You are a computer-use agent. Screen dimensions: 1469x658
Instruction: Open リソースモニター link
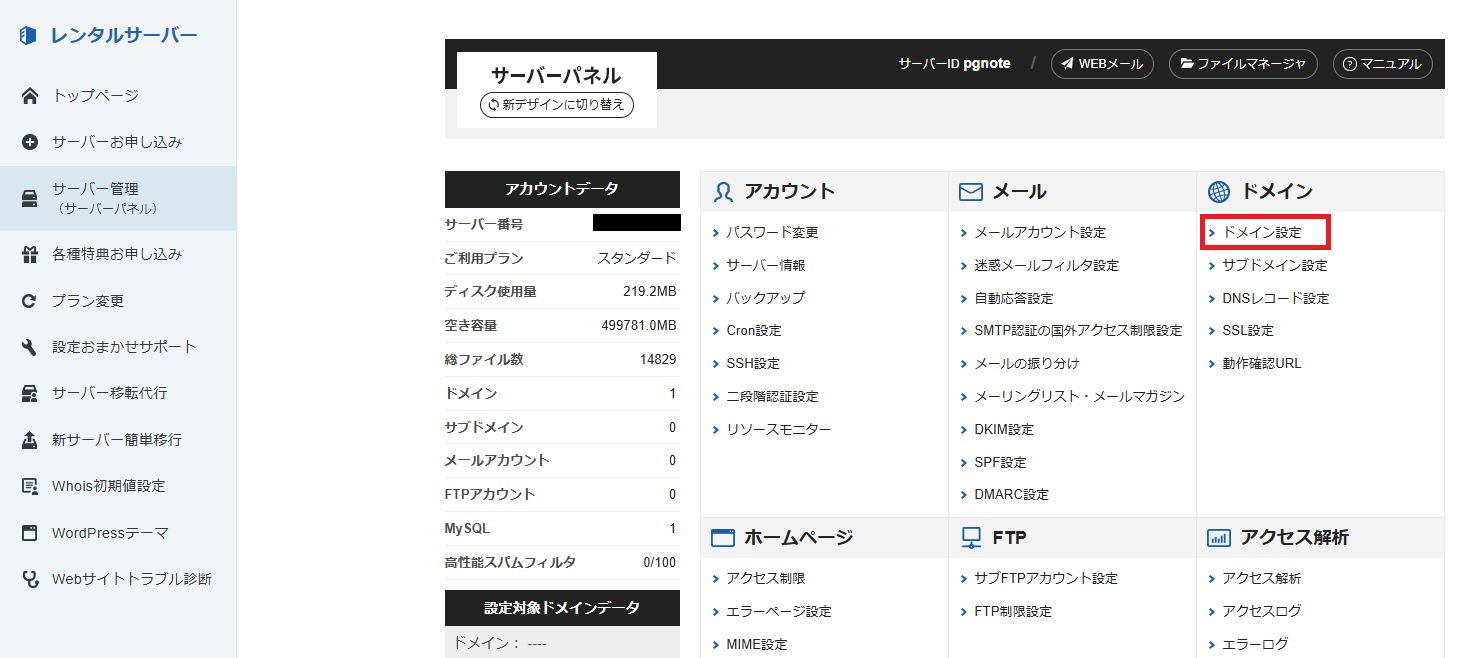[778, 429]
